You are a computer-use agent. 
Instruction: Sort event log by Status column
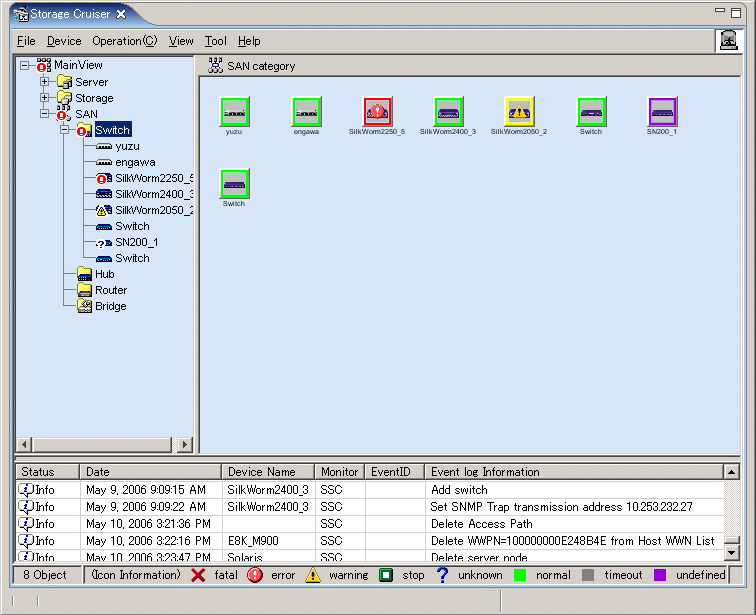[x=47, y=471]
